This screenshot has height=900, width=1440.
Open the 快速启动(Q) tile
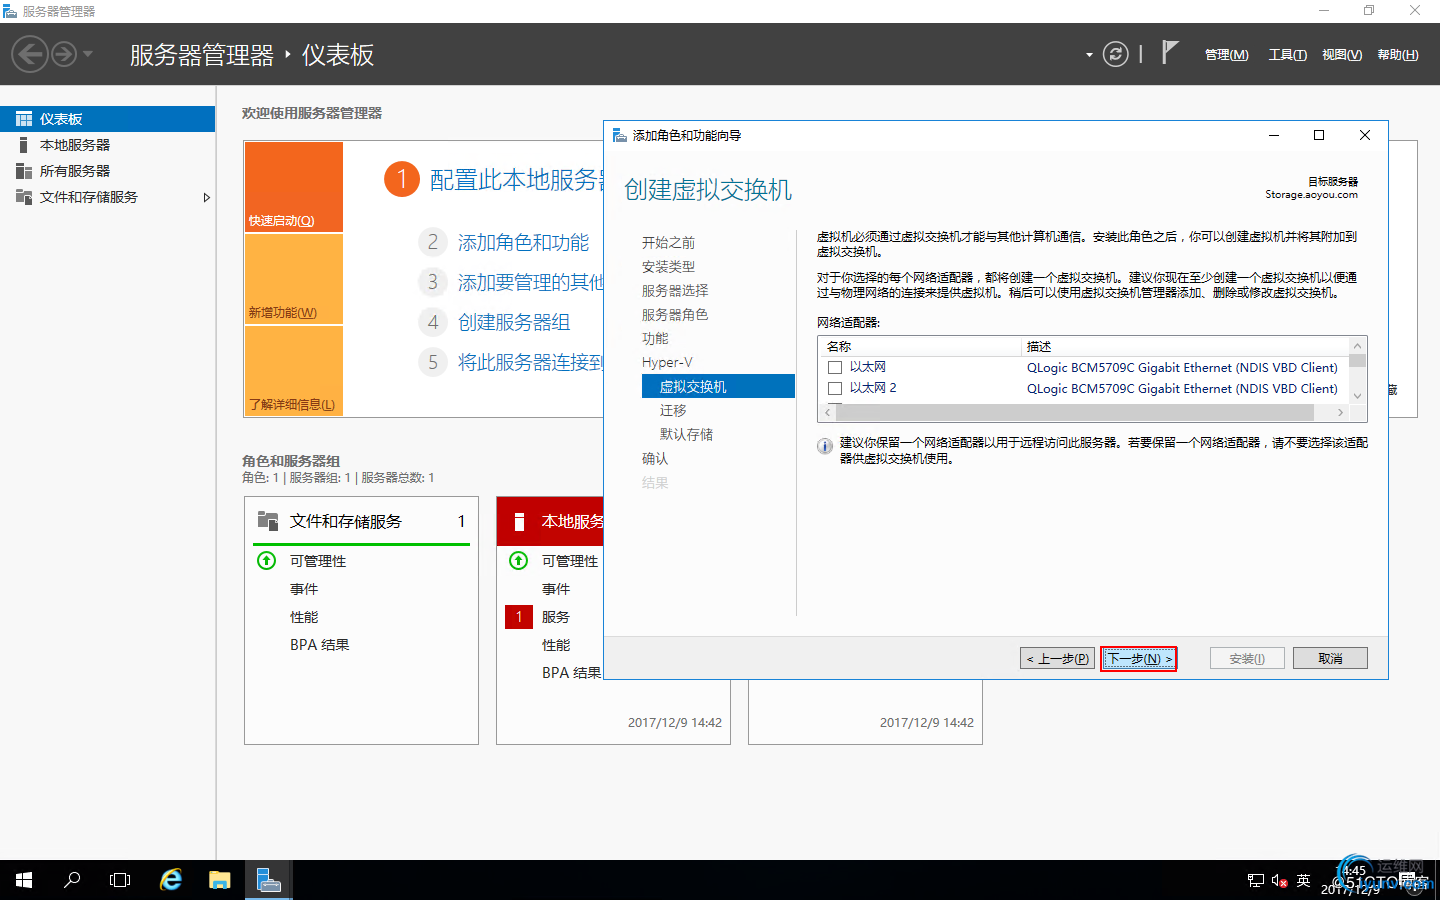coord(294,187)
